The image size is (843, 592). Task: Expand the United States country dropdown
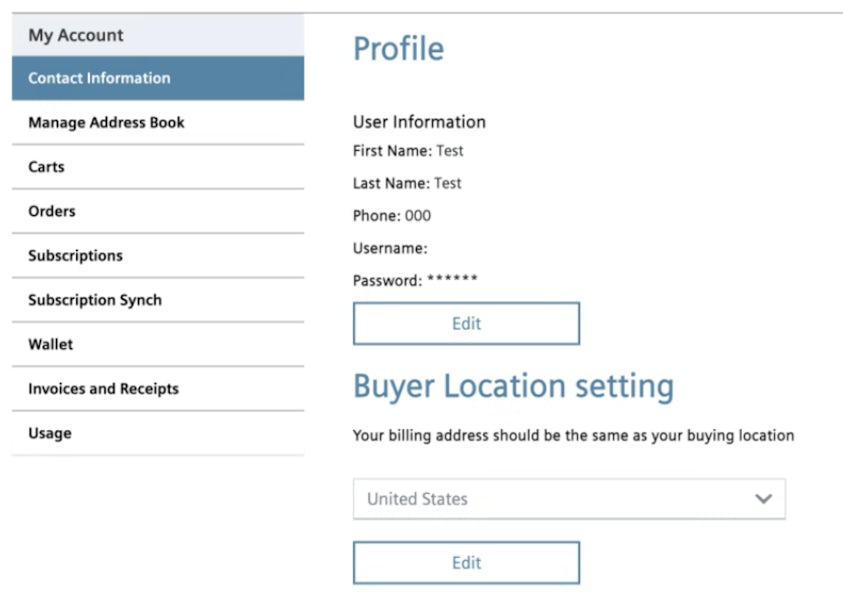tap(569, 499)
